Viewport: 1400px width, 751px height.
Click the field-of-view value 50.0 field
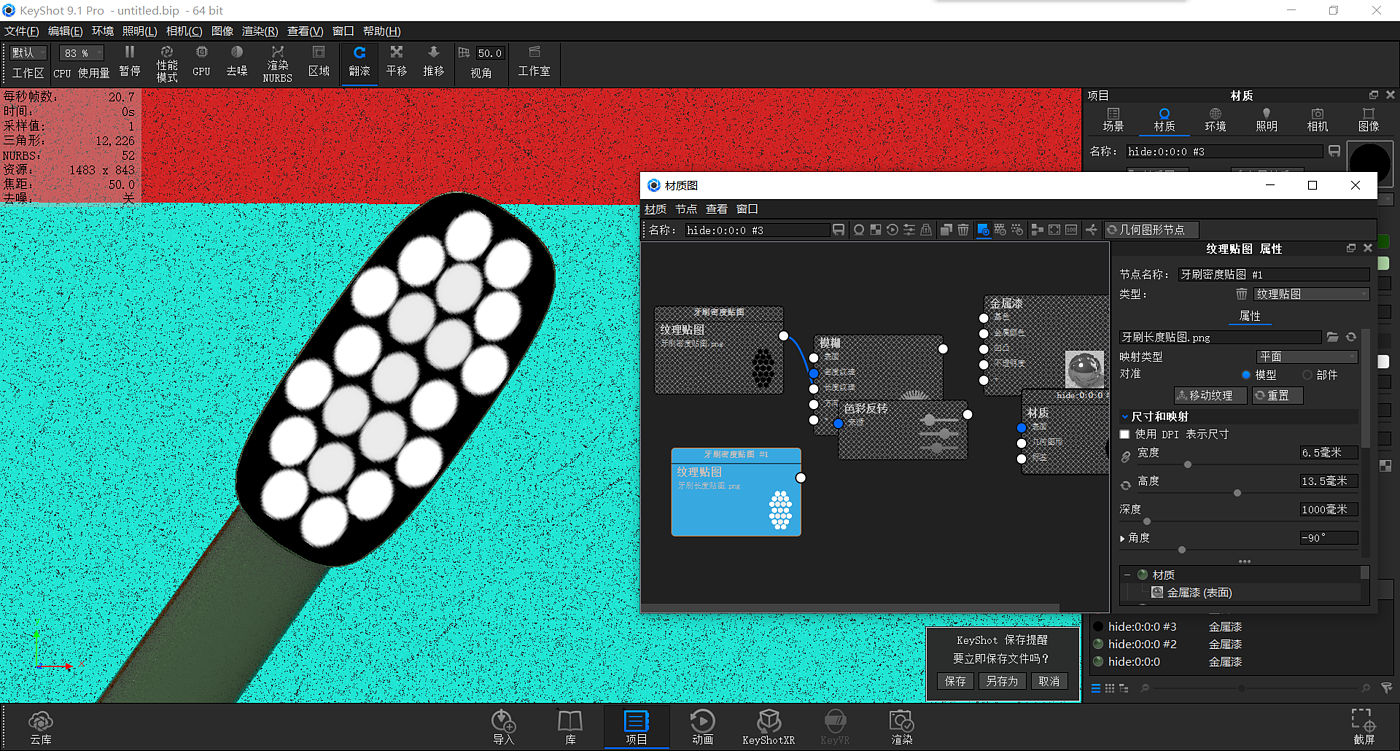(x=490, y=53)
